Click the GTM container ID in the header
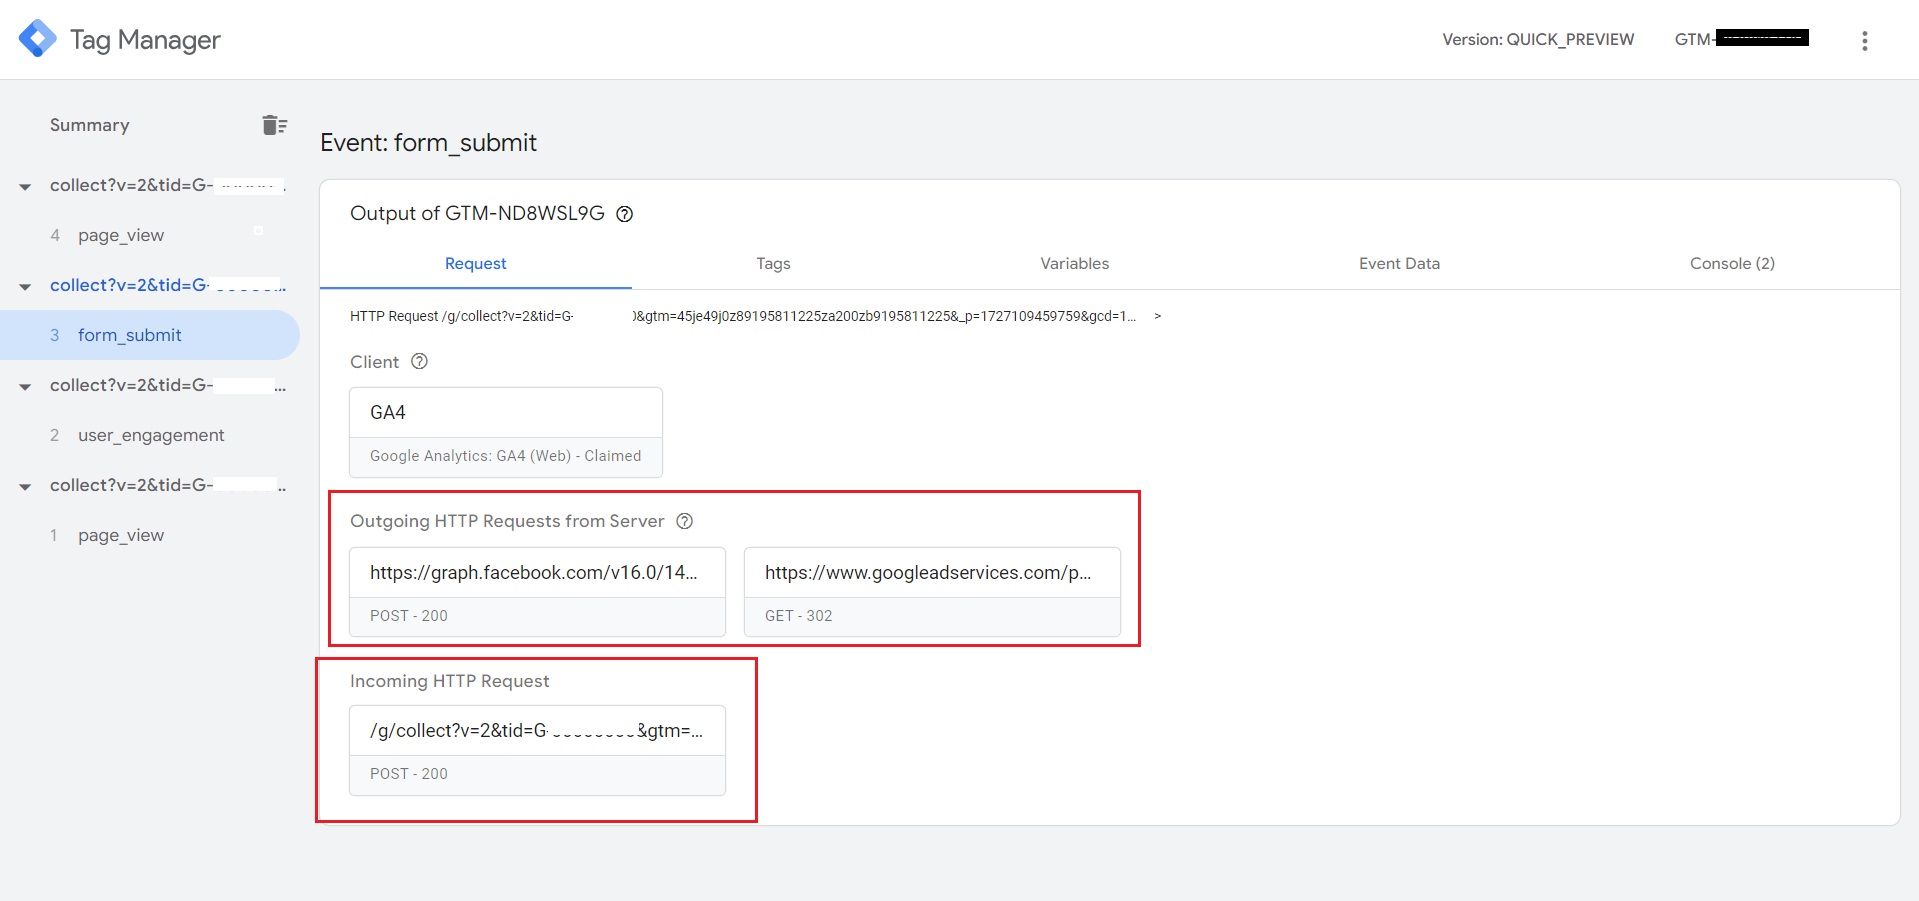This screenshot has width=1919, height=901. pos(1742,39)
